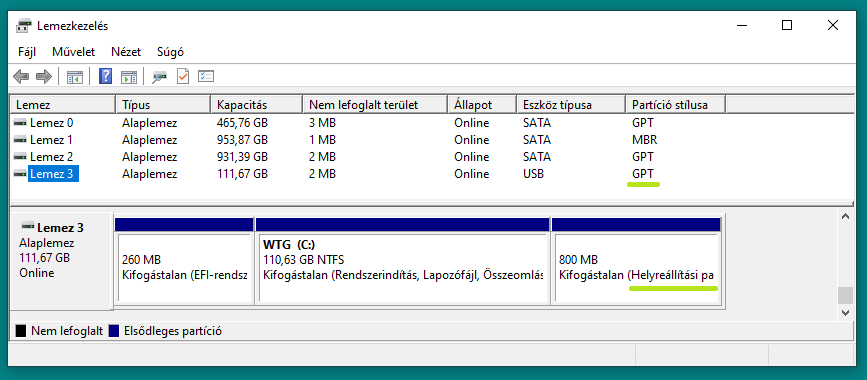Screen dimensions: 867x380
Task: Open the Nézet menu
Action: click(x=126, y=52)
